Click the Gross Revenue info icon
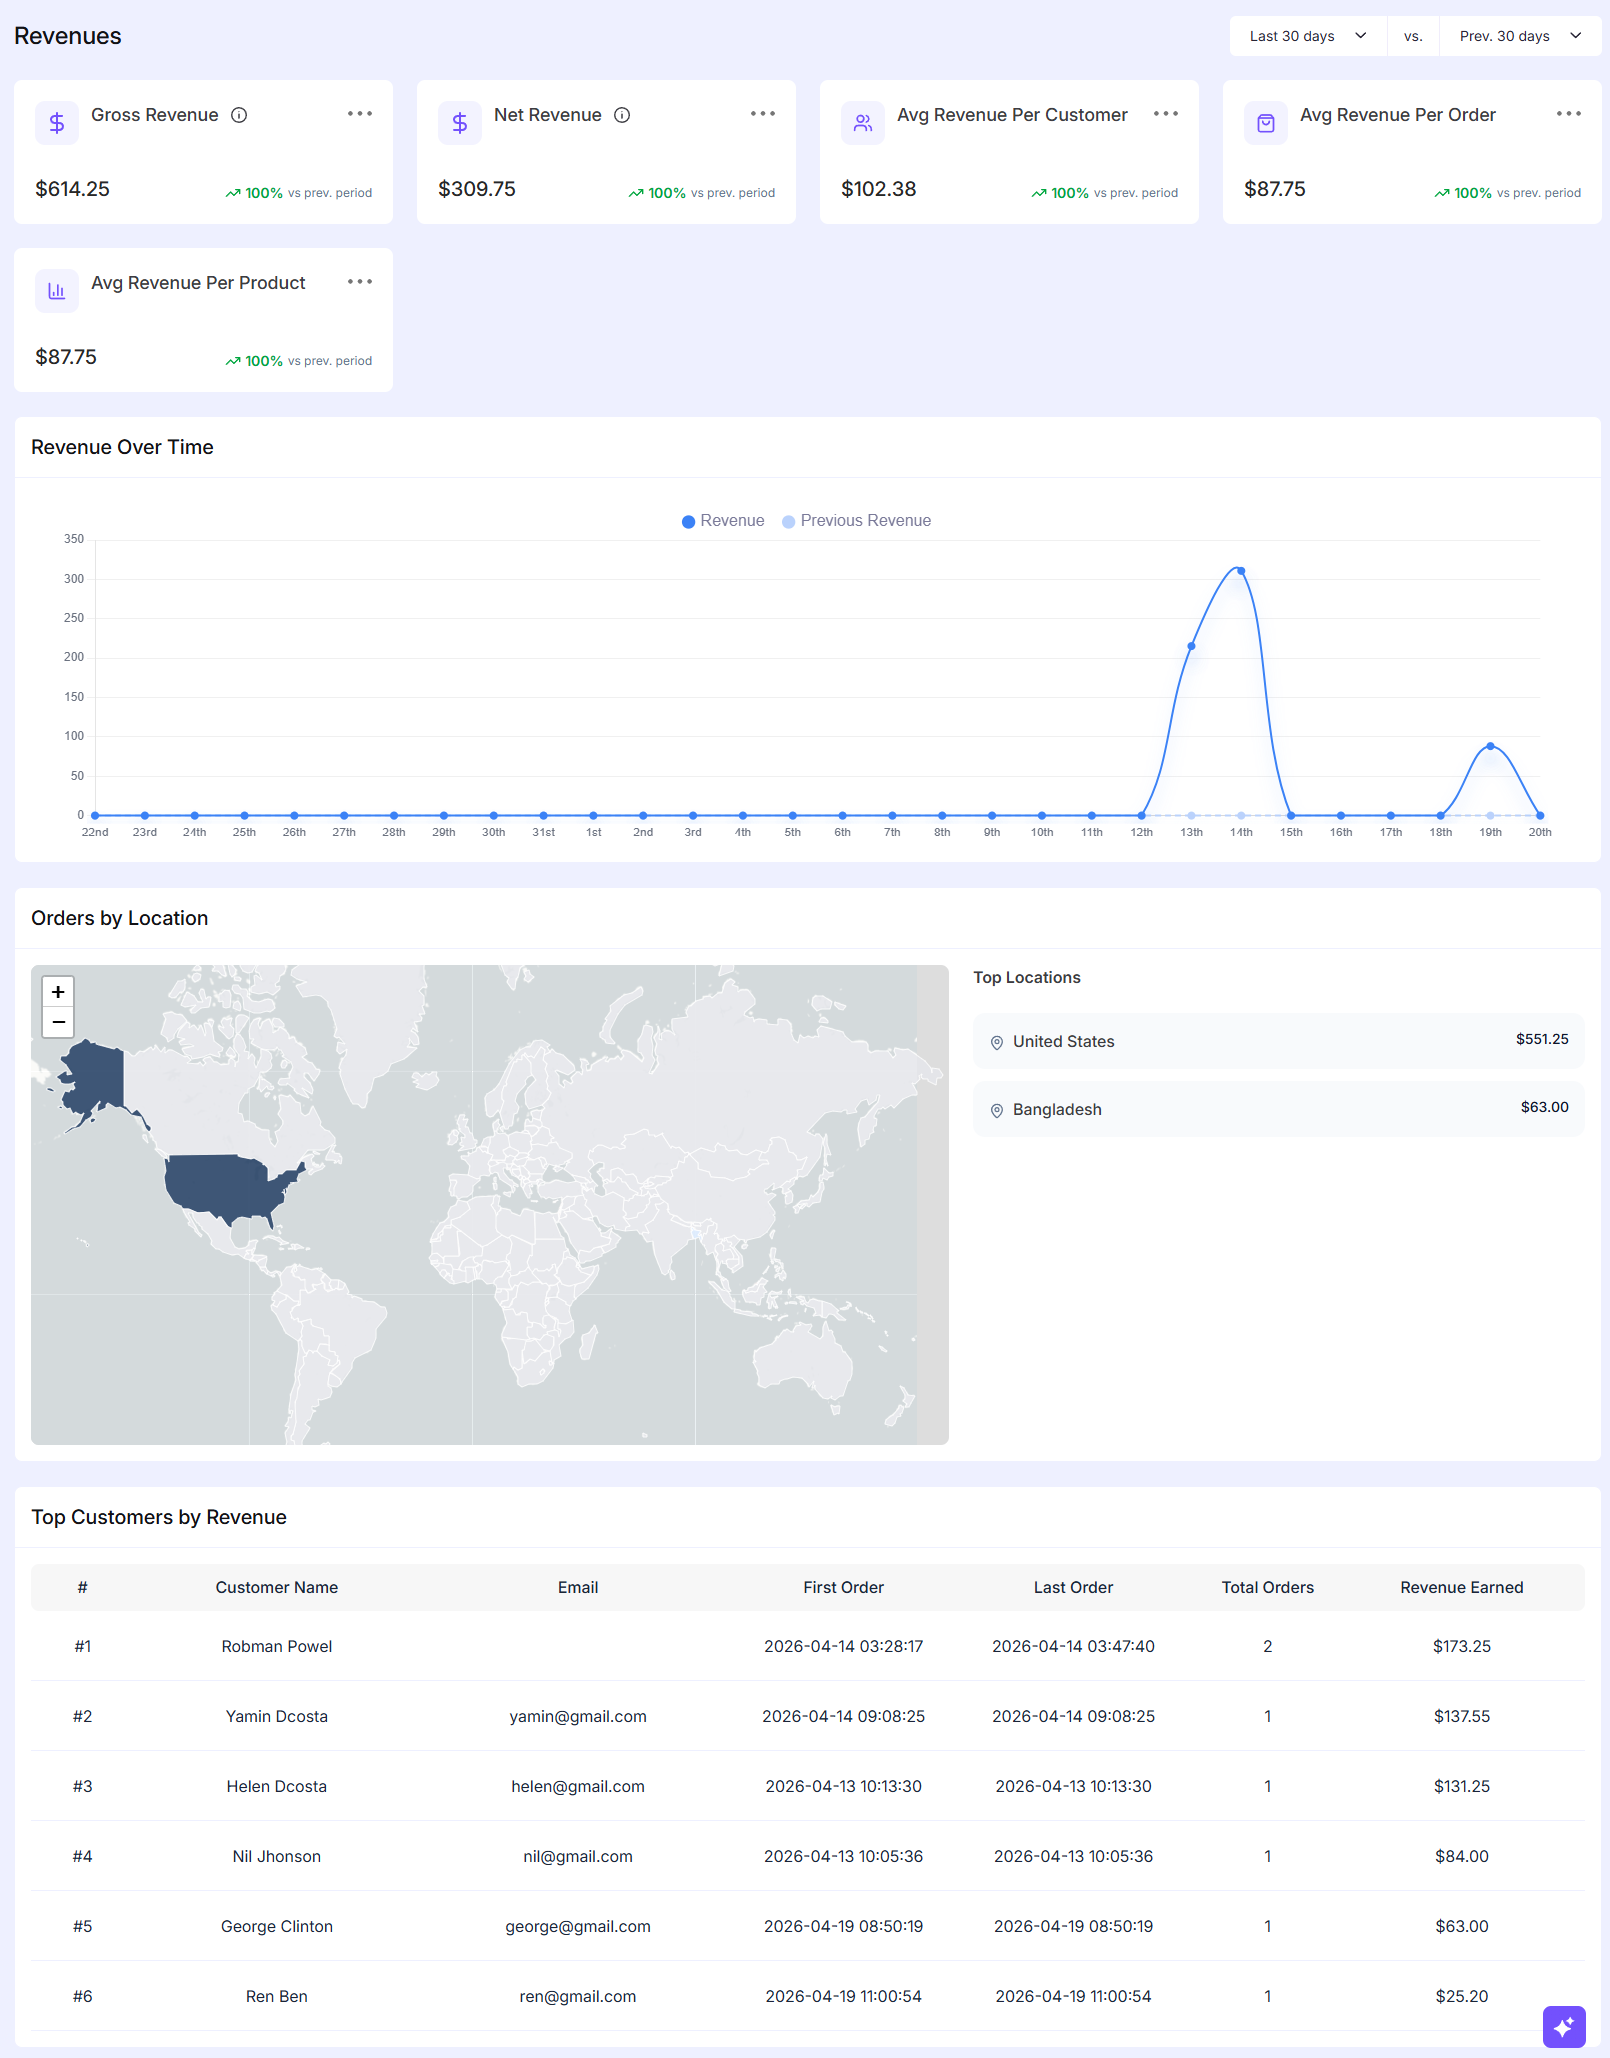The width and height of the screenshot is (1610, 2058). coord(239,115)
